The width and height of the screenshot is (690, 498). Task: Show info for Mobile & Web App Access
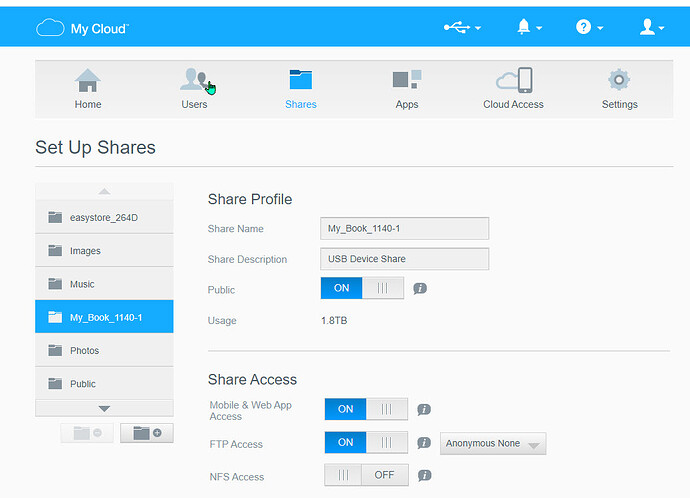point(424,410)
